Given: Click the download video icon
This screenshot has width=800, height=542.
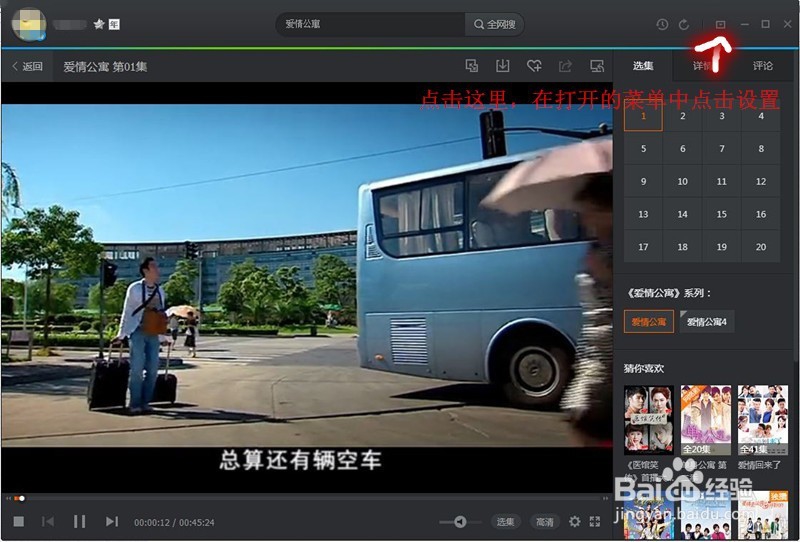Looking at the screenshot, I should [503, 65].
